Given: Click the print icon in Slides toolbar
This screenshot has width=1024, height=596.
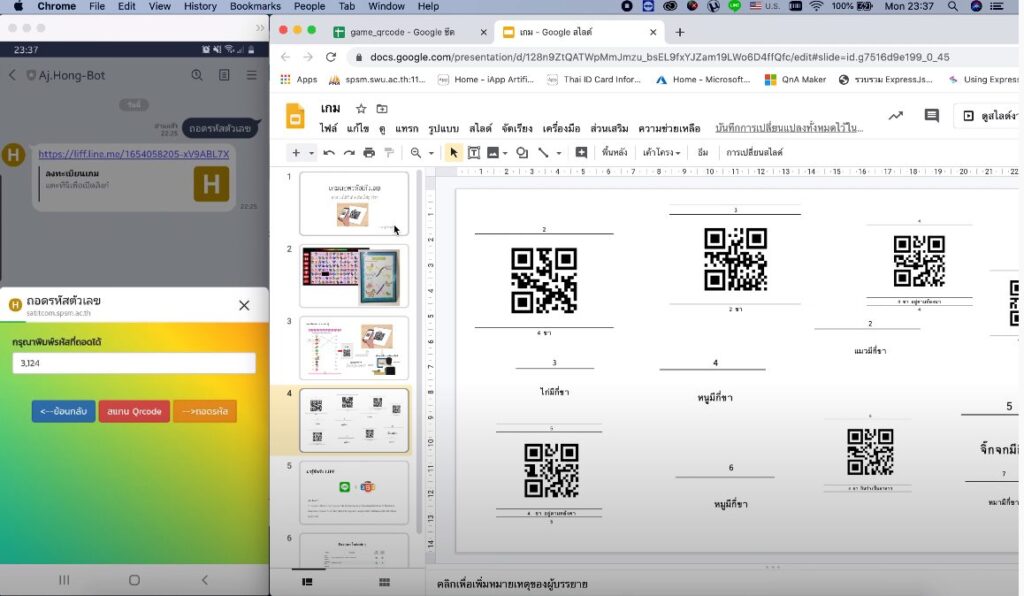Looking at the screenshot, I should 369,153.
